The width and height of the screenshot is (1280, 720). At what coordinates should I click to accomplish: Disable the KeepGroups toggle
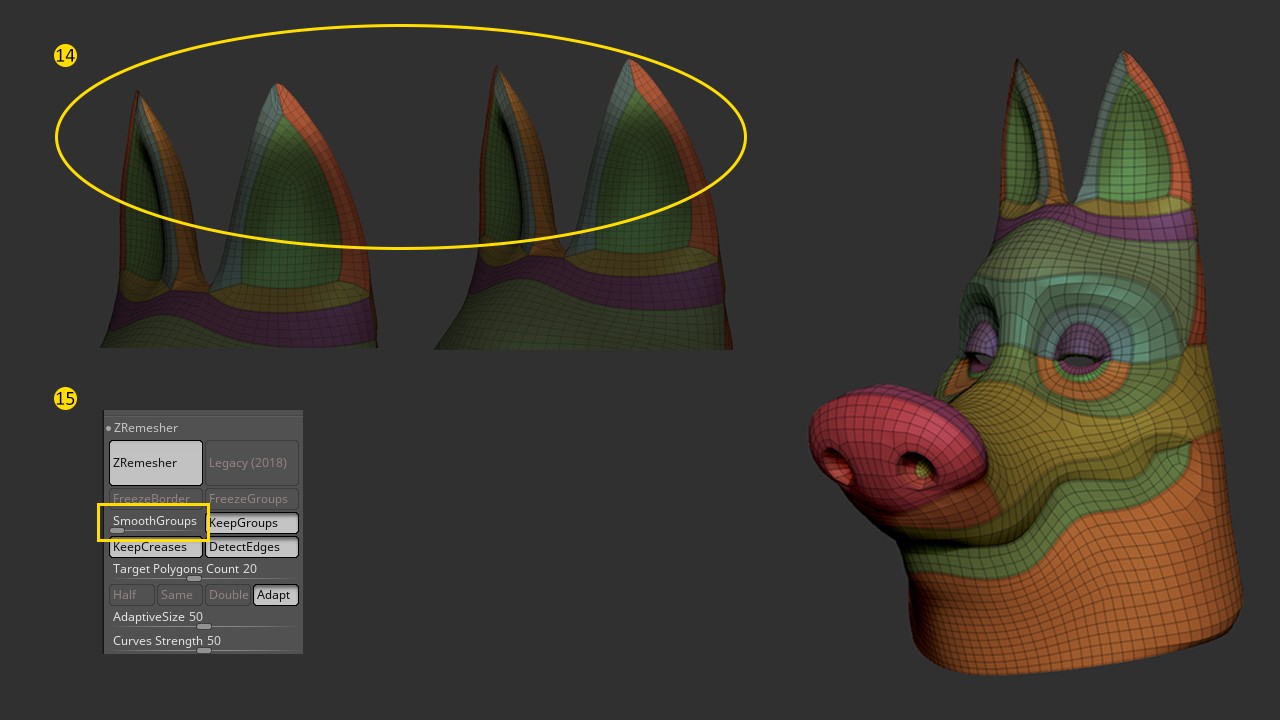pos(251,523)
